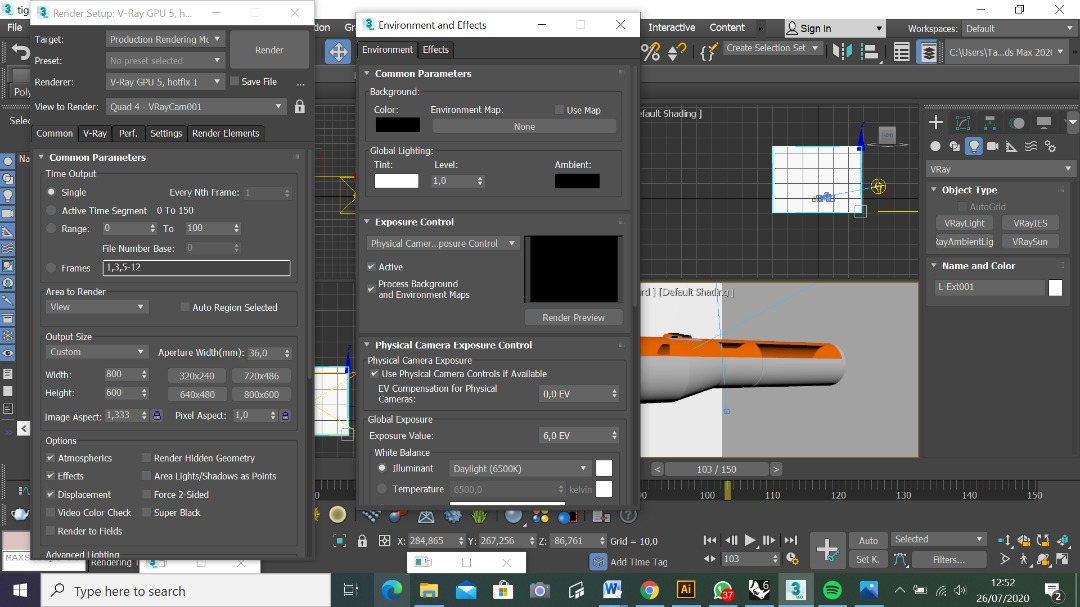Screen dimensions: 1080x607
Task: Toggle Use Physical Camera Controls checkbox
Action: (x=374, y=373)
